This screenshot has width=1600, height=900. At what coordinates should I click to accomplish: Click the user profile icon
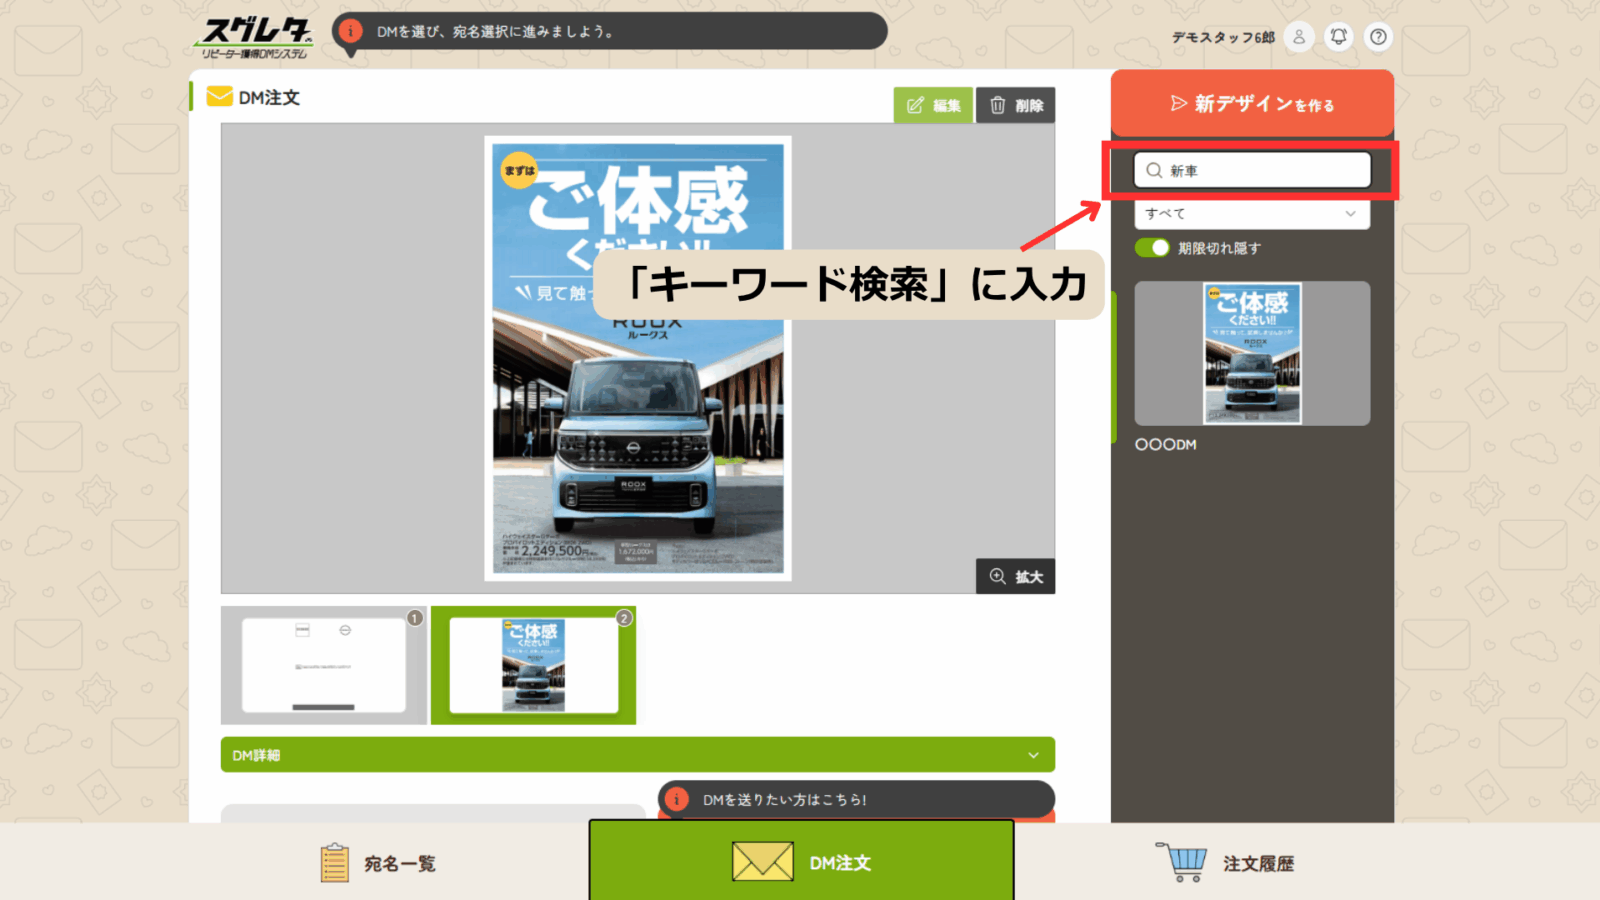pyautogui.click(x=1299, y=37)
